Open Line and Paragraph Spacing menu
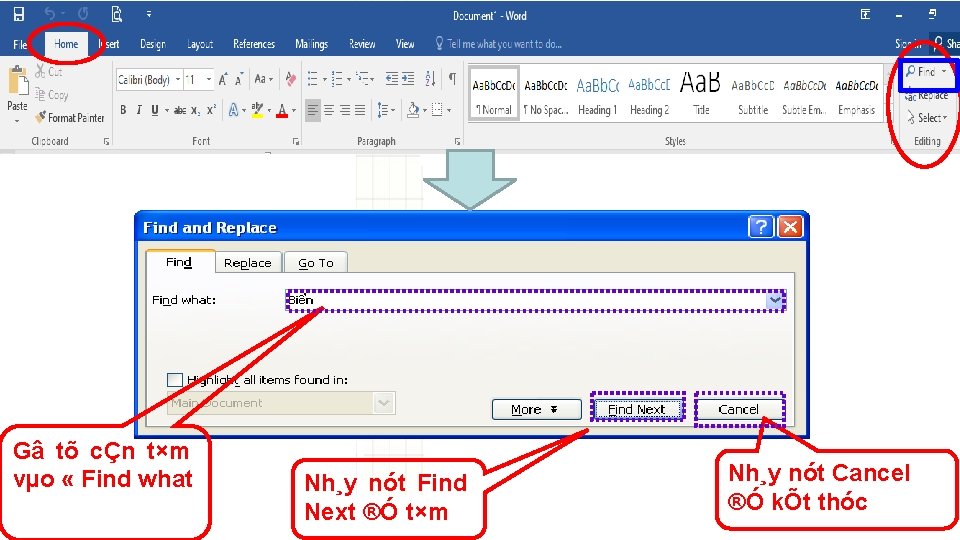 click(x=385, y=111)
